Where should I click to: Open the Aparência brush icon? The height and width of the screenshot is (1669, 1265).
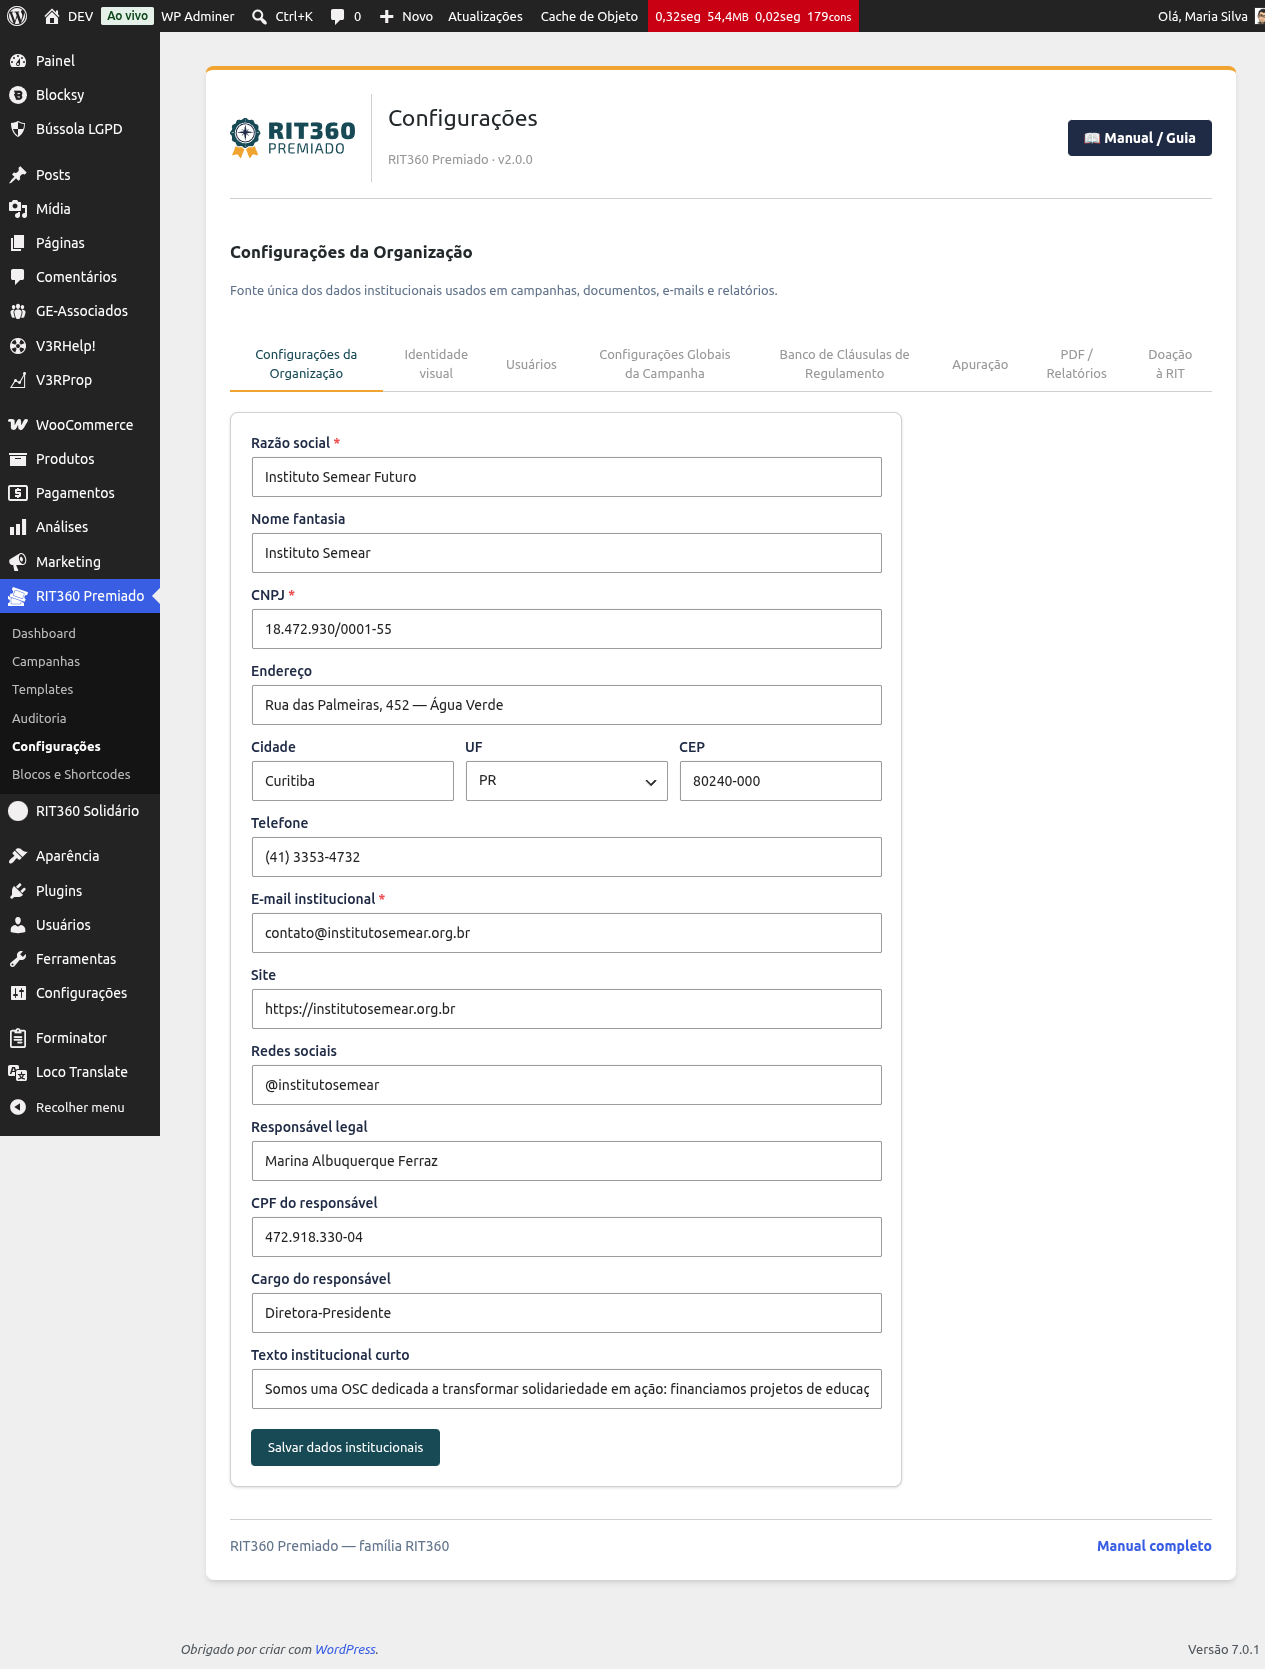pyautogui.click(x=18, y=856)
